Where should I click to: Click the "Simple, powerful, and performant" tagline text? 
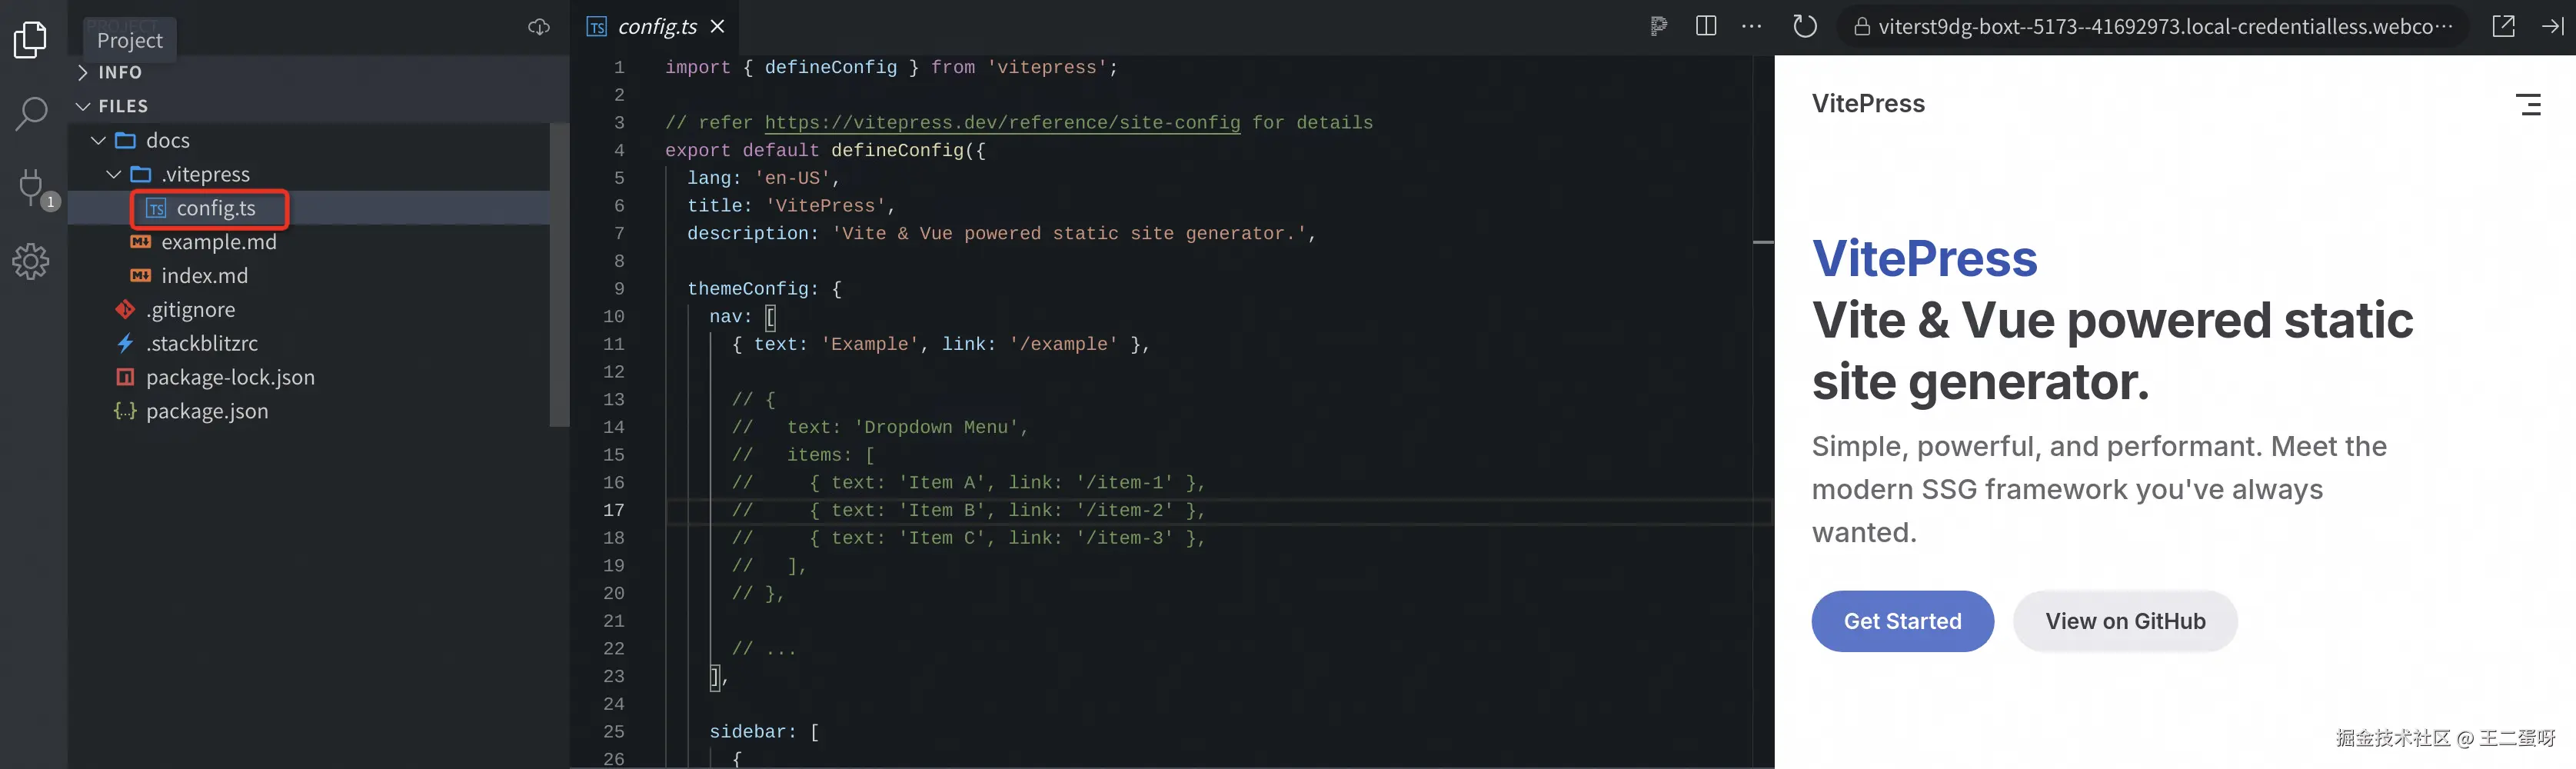point(2099,489)
